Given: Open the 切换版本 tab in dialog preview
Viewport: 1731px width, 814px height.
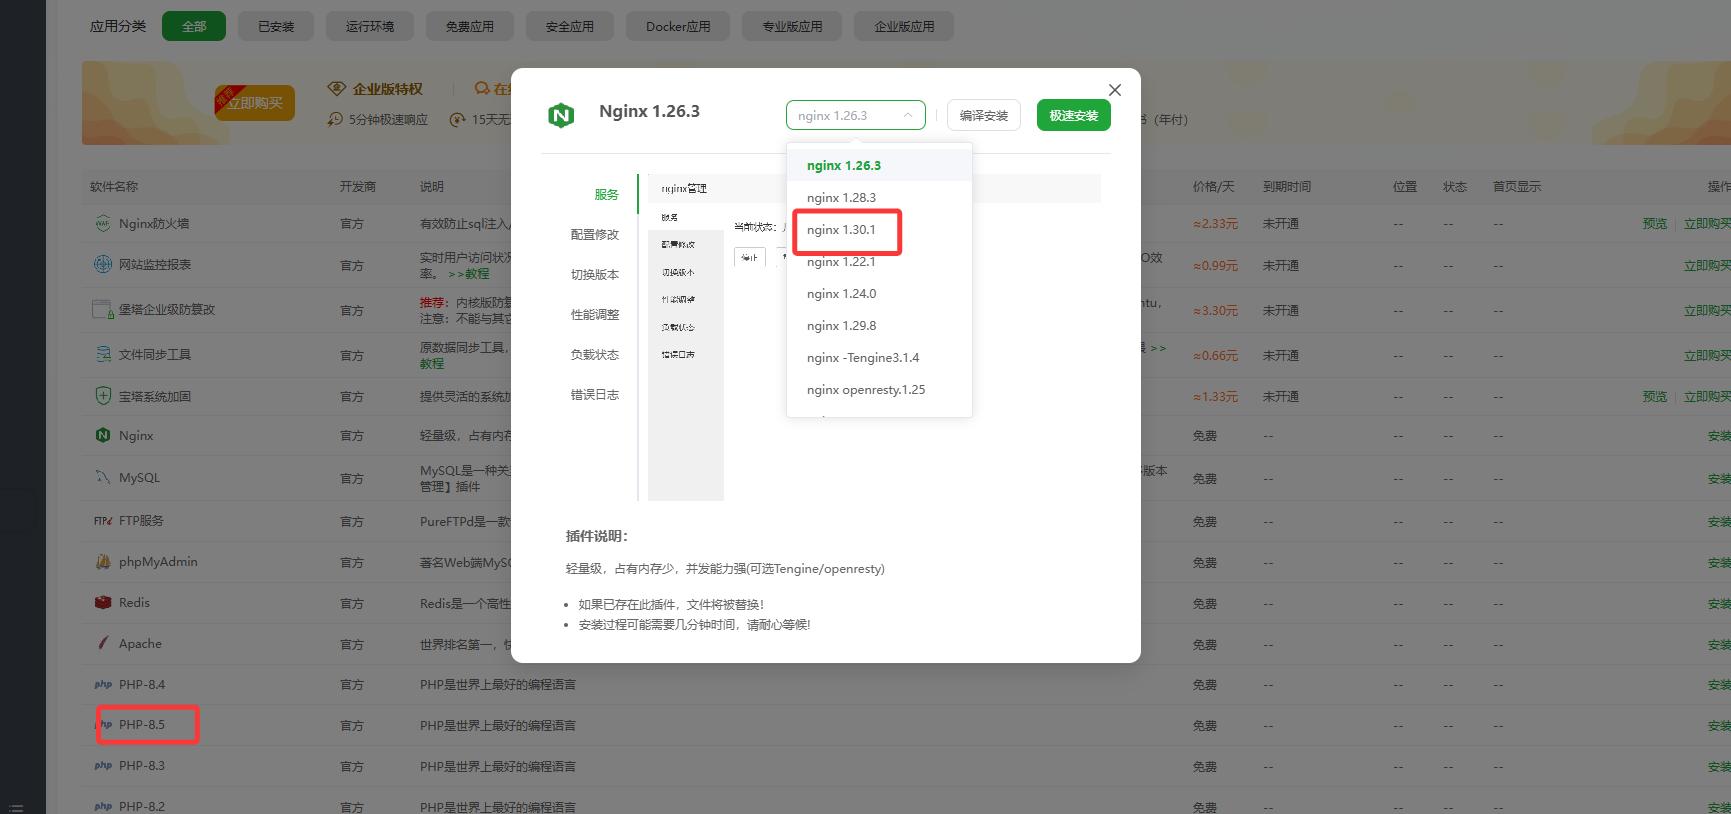Looking at the screenshot, I should click(x=595, y=275).
